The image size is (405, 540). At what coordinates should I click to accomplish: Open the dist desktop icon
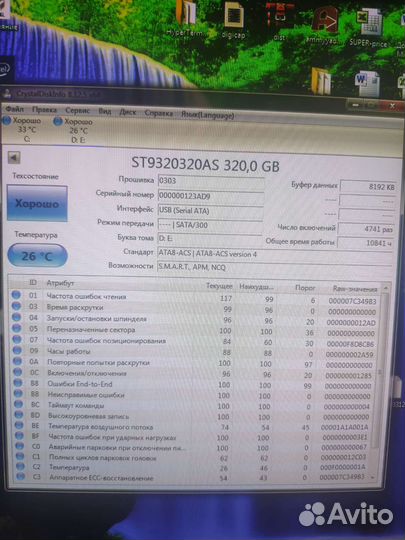pos(280,21)
